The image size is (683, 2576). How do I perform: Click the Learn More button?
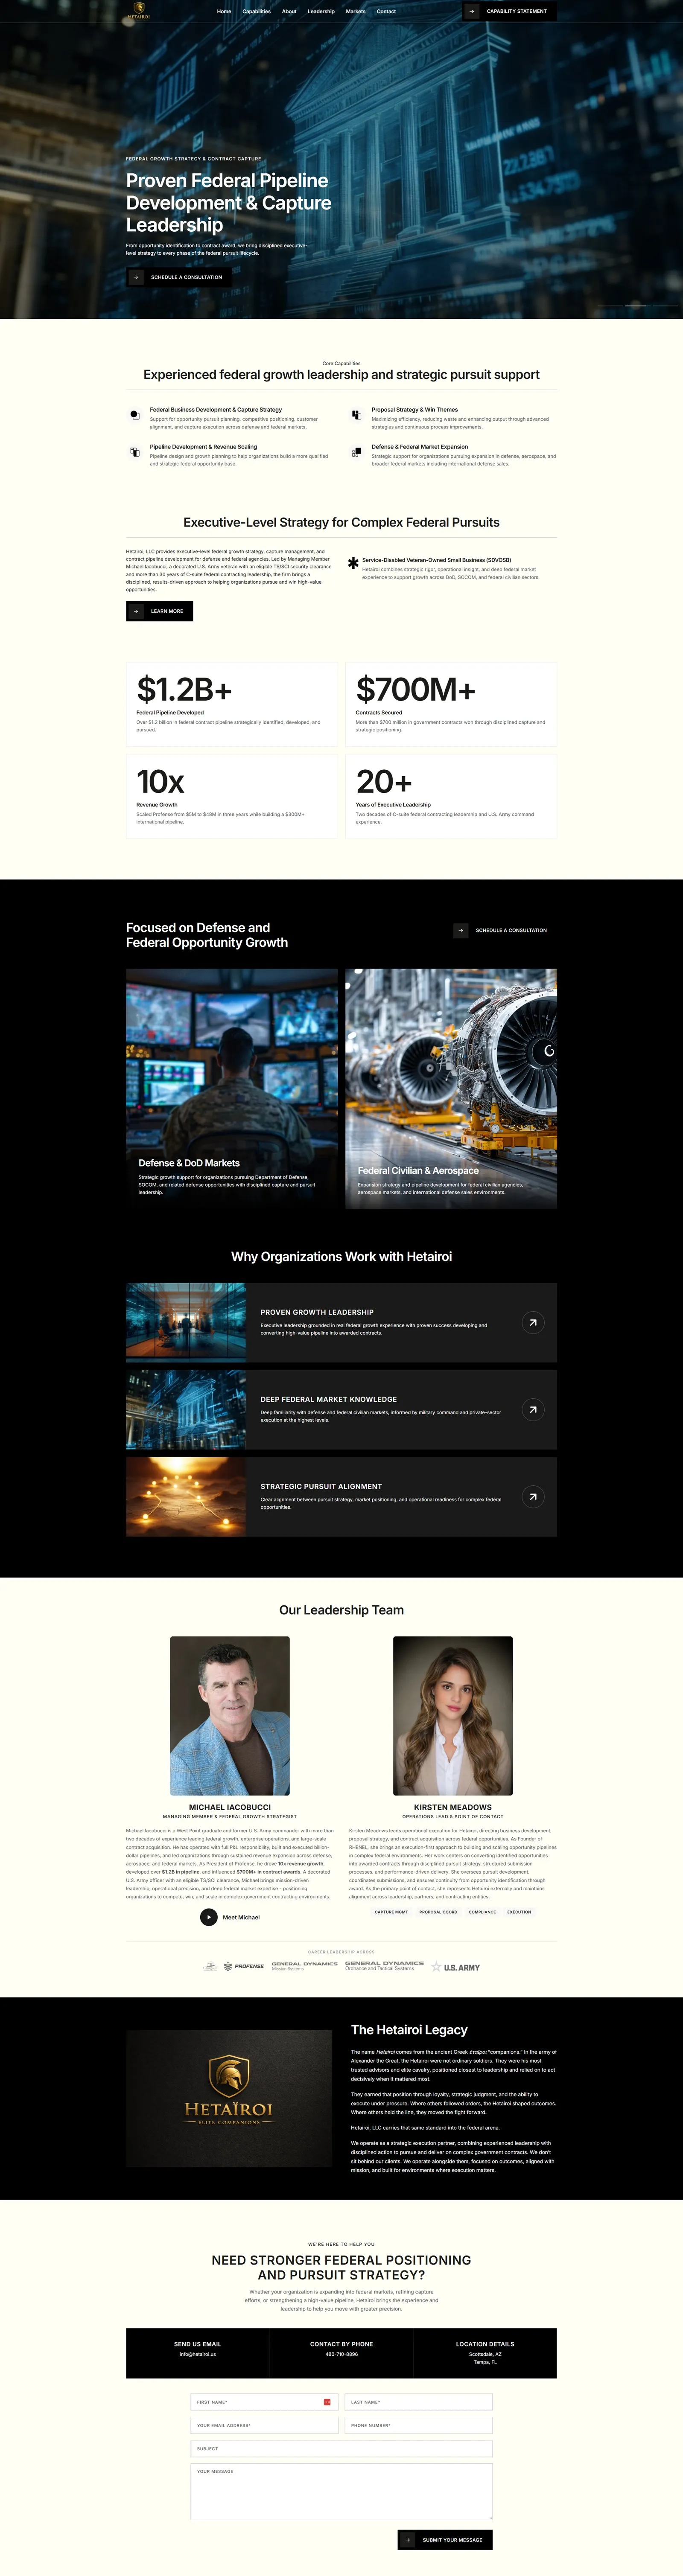pyautogui.click(x=159, y=611)
